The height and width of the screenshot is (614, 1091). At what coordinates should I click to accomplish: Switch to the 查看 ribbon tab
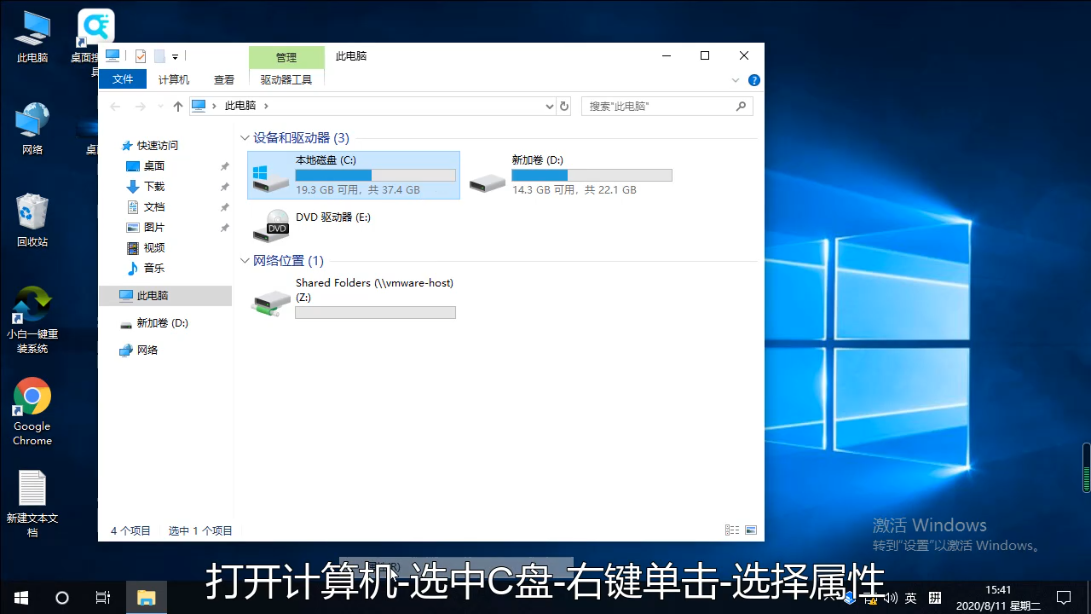[224, 80]
